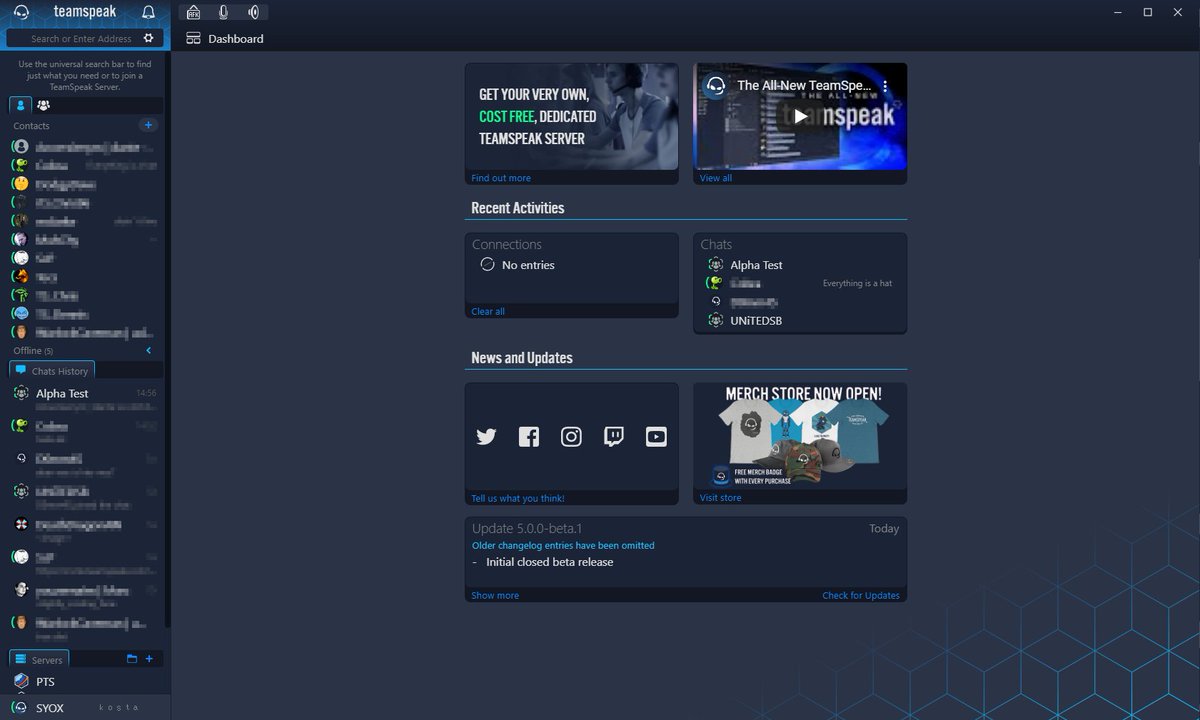
Task: Click the Chats History speech bubble icon
Action: pos(21,370)
